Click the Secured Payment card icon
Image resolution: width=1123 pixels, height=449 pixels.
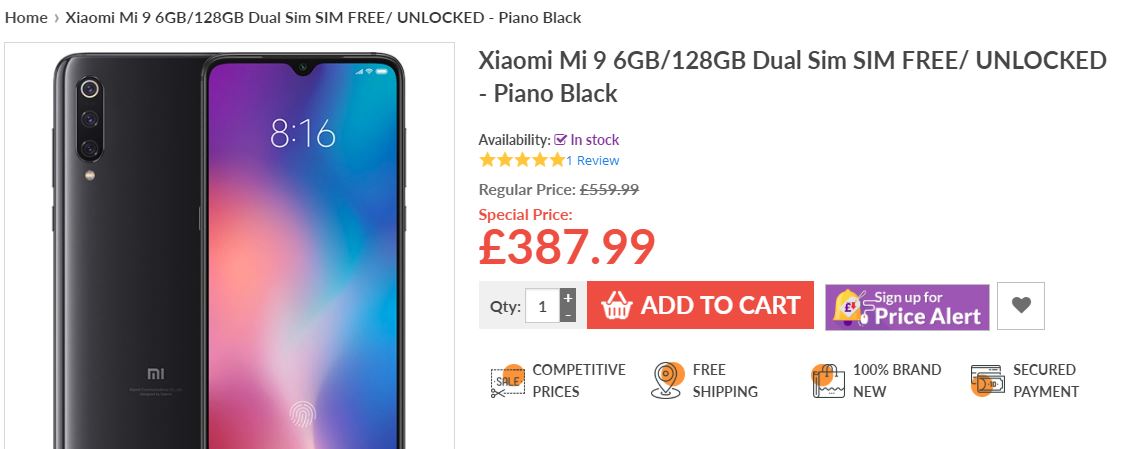point(988,380)
